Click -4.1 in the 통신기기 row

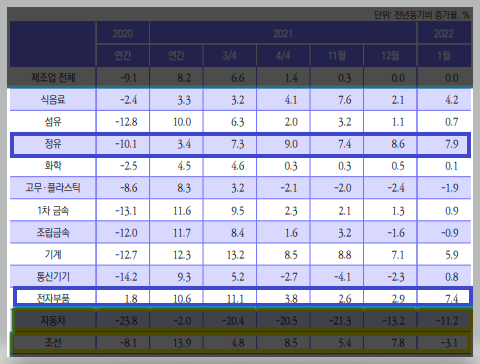click(342, 277)
